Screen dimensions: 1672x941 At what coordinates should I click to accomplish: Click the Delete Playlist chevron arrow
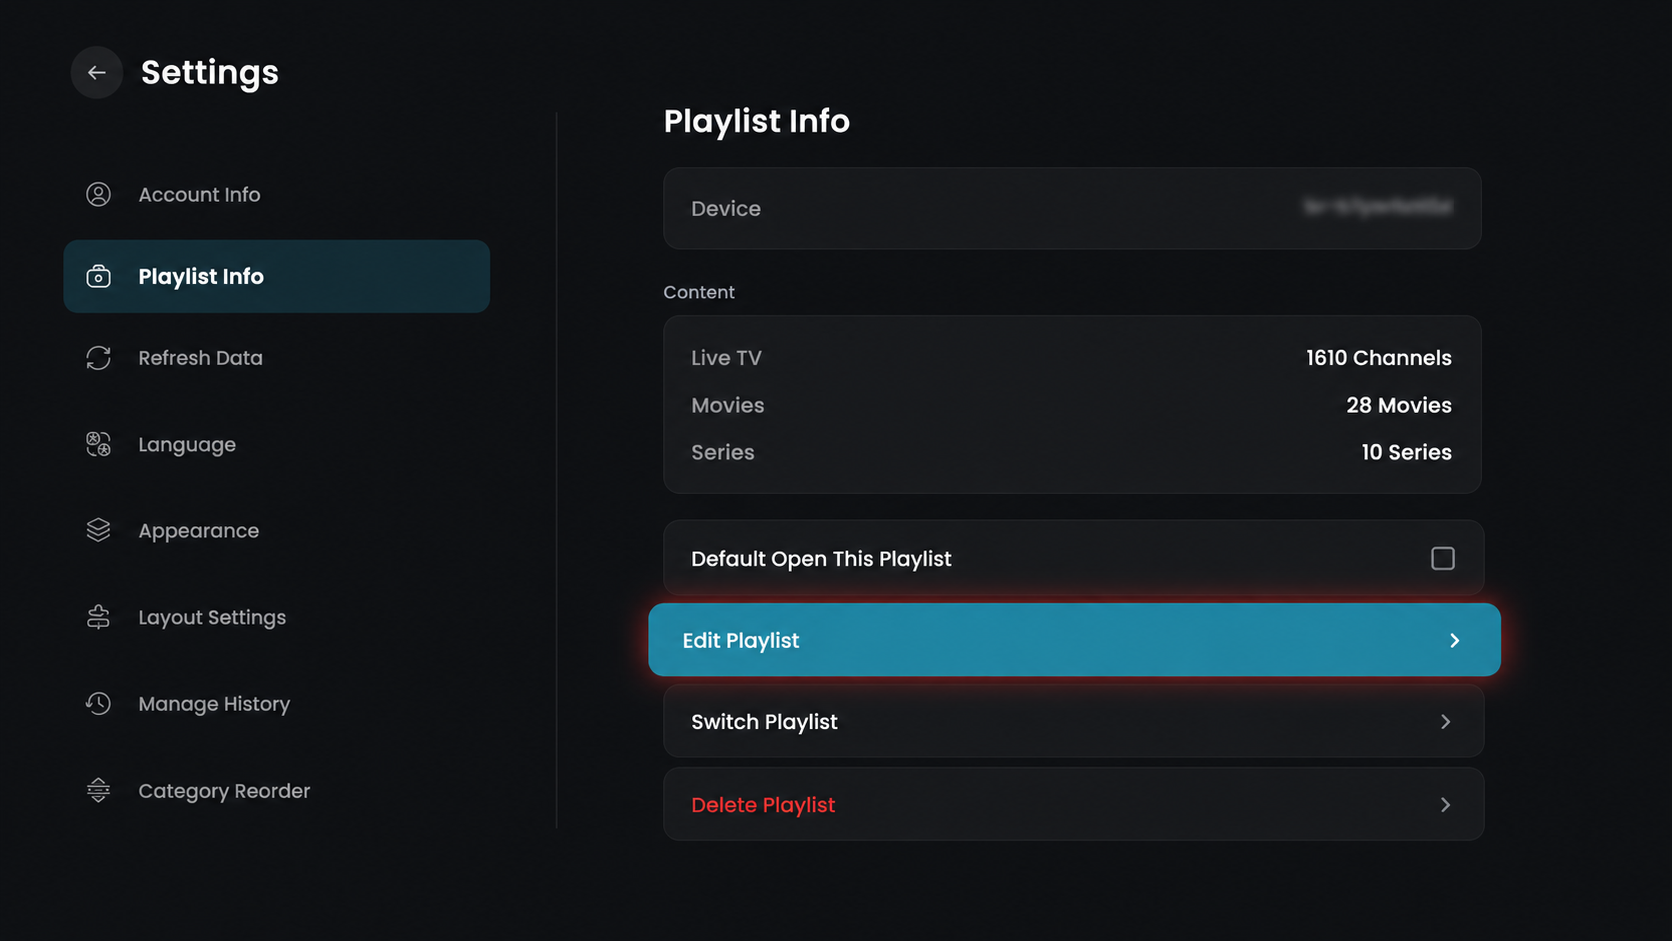pyautogui.click(x=1445, y=805)
